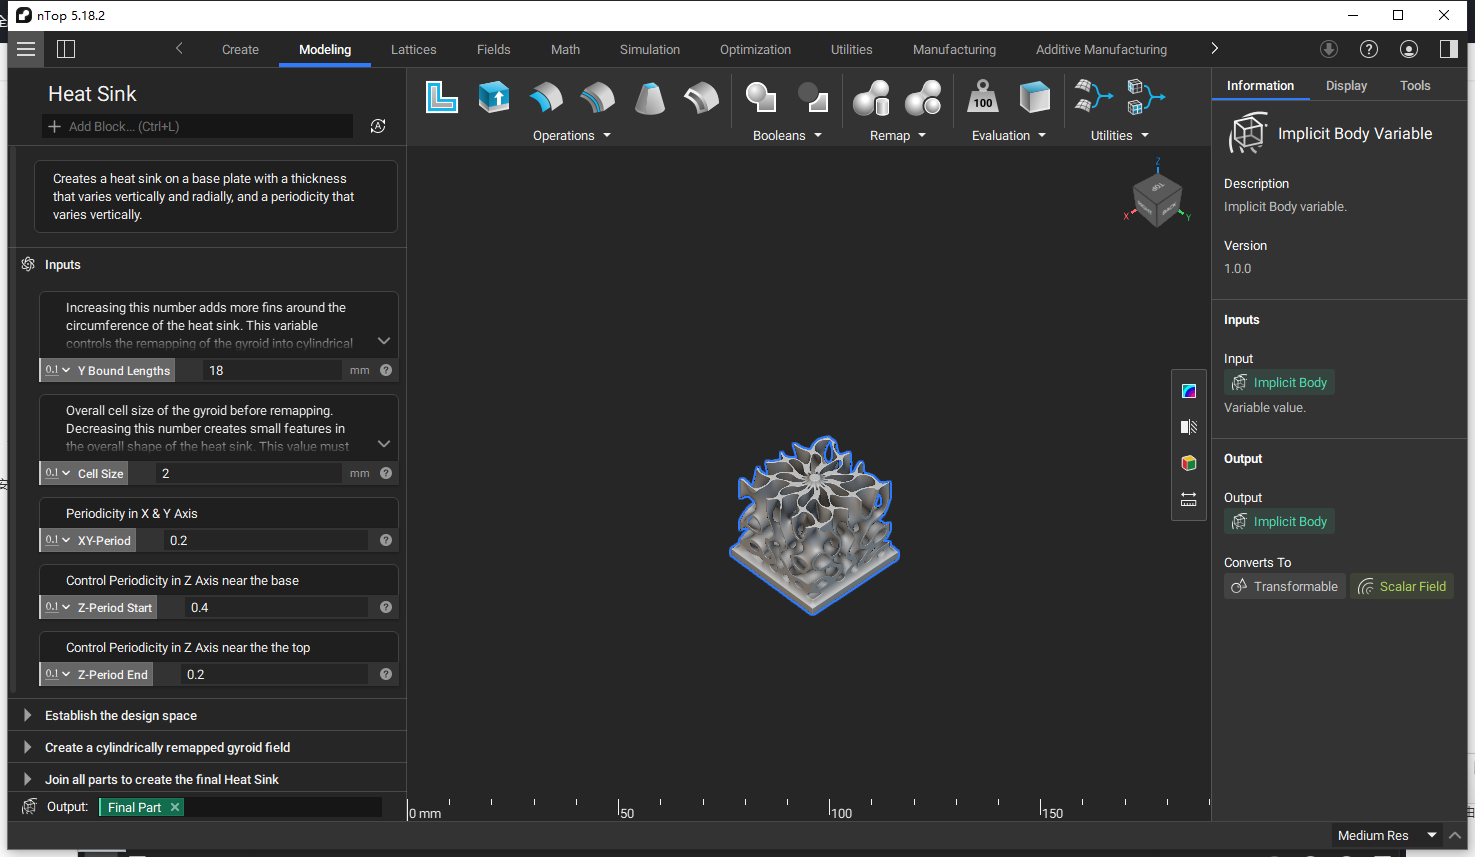Open the field viewer color gradient icon
This screenshot has height=857, width=1475.
(1189, 391)
